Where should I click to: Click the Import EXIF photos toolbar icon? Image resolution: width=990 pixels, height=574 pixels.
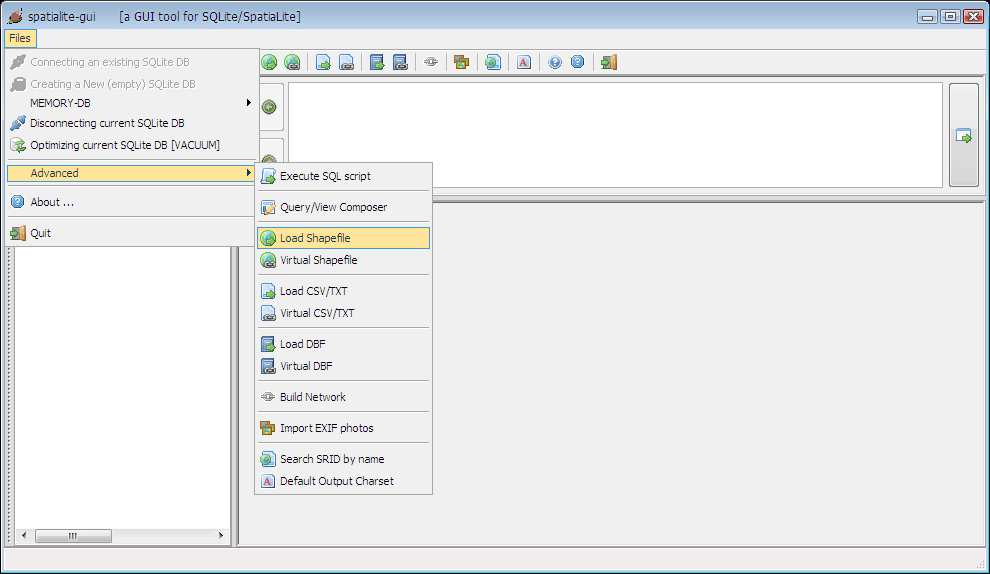tap(462, 62)
